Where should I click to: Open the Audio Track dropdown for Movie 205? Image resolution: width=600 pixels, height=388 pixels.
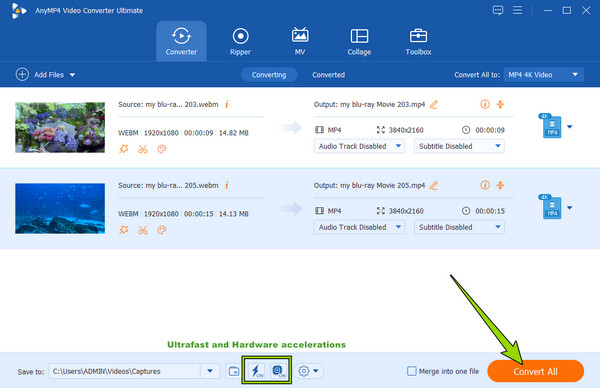coord(359,227)
